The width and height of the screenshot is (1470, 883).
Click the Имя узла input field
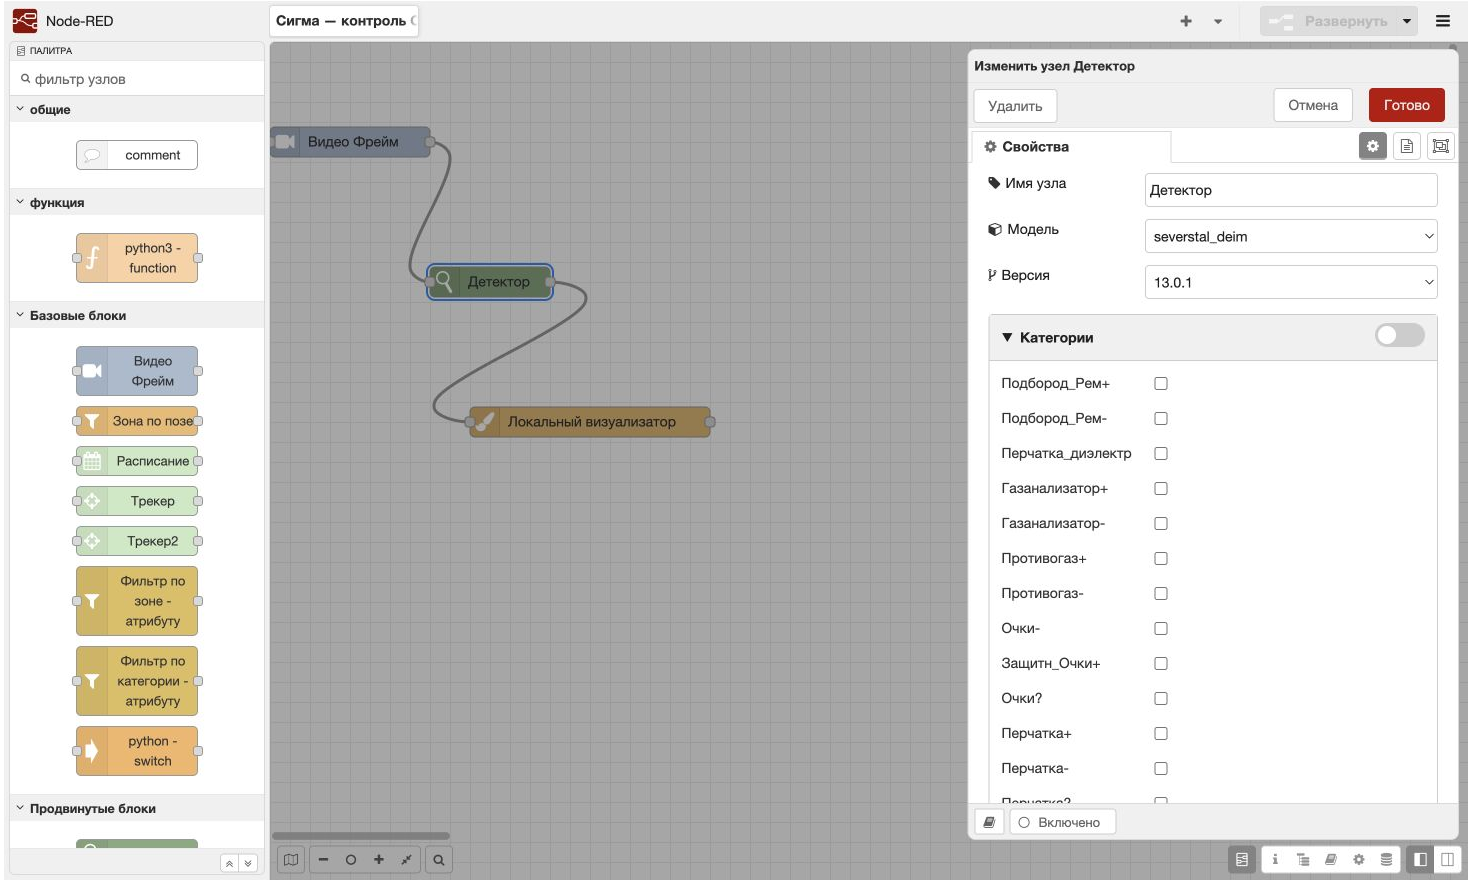pyautogui.click(x=1291, y=190)
